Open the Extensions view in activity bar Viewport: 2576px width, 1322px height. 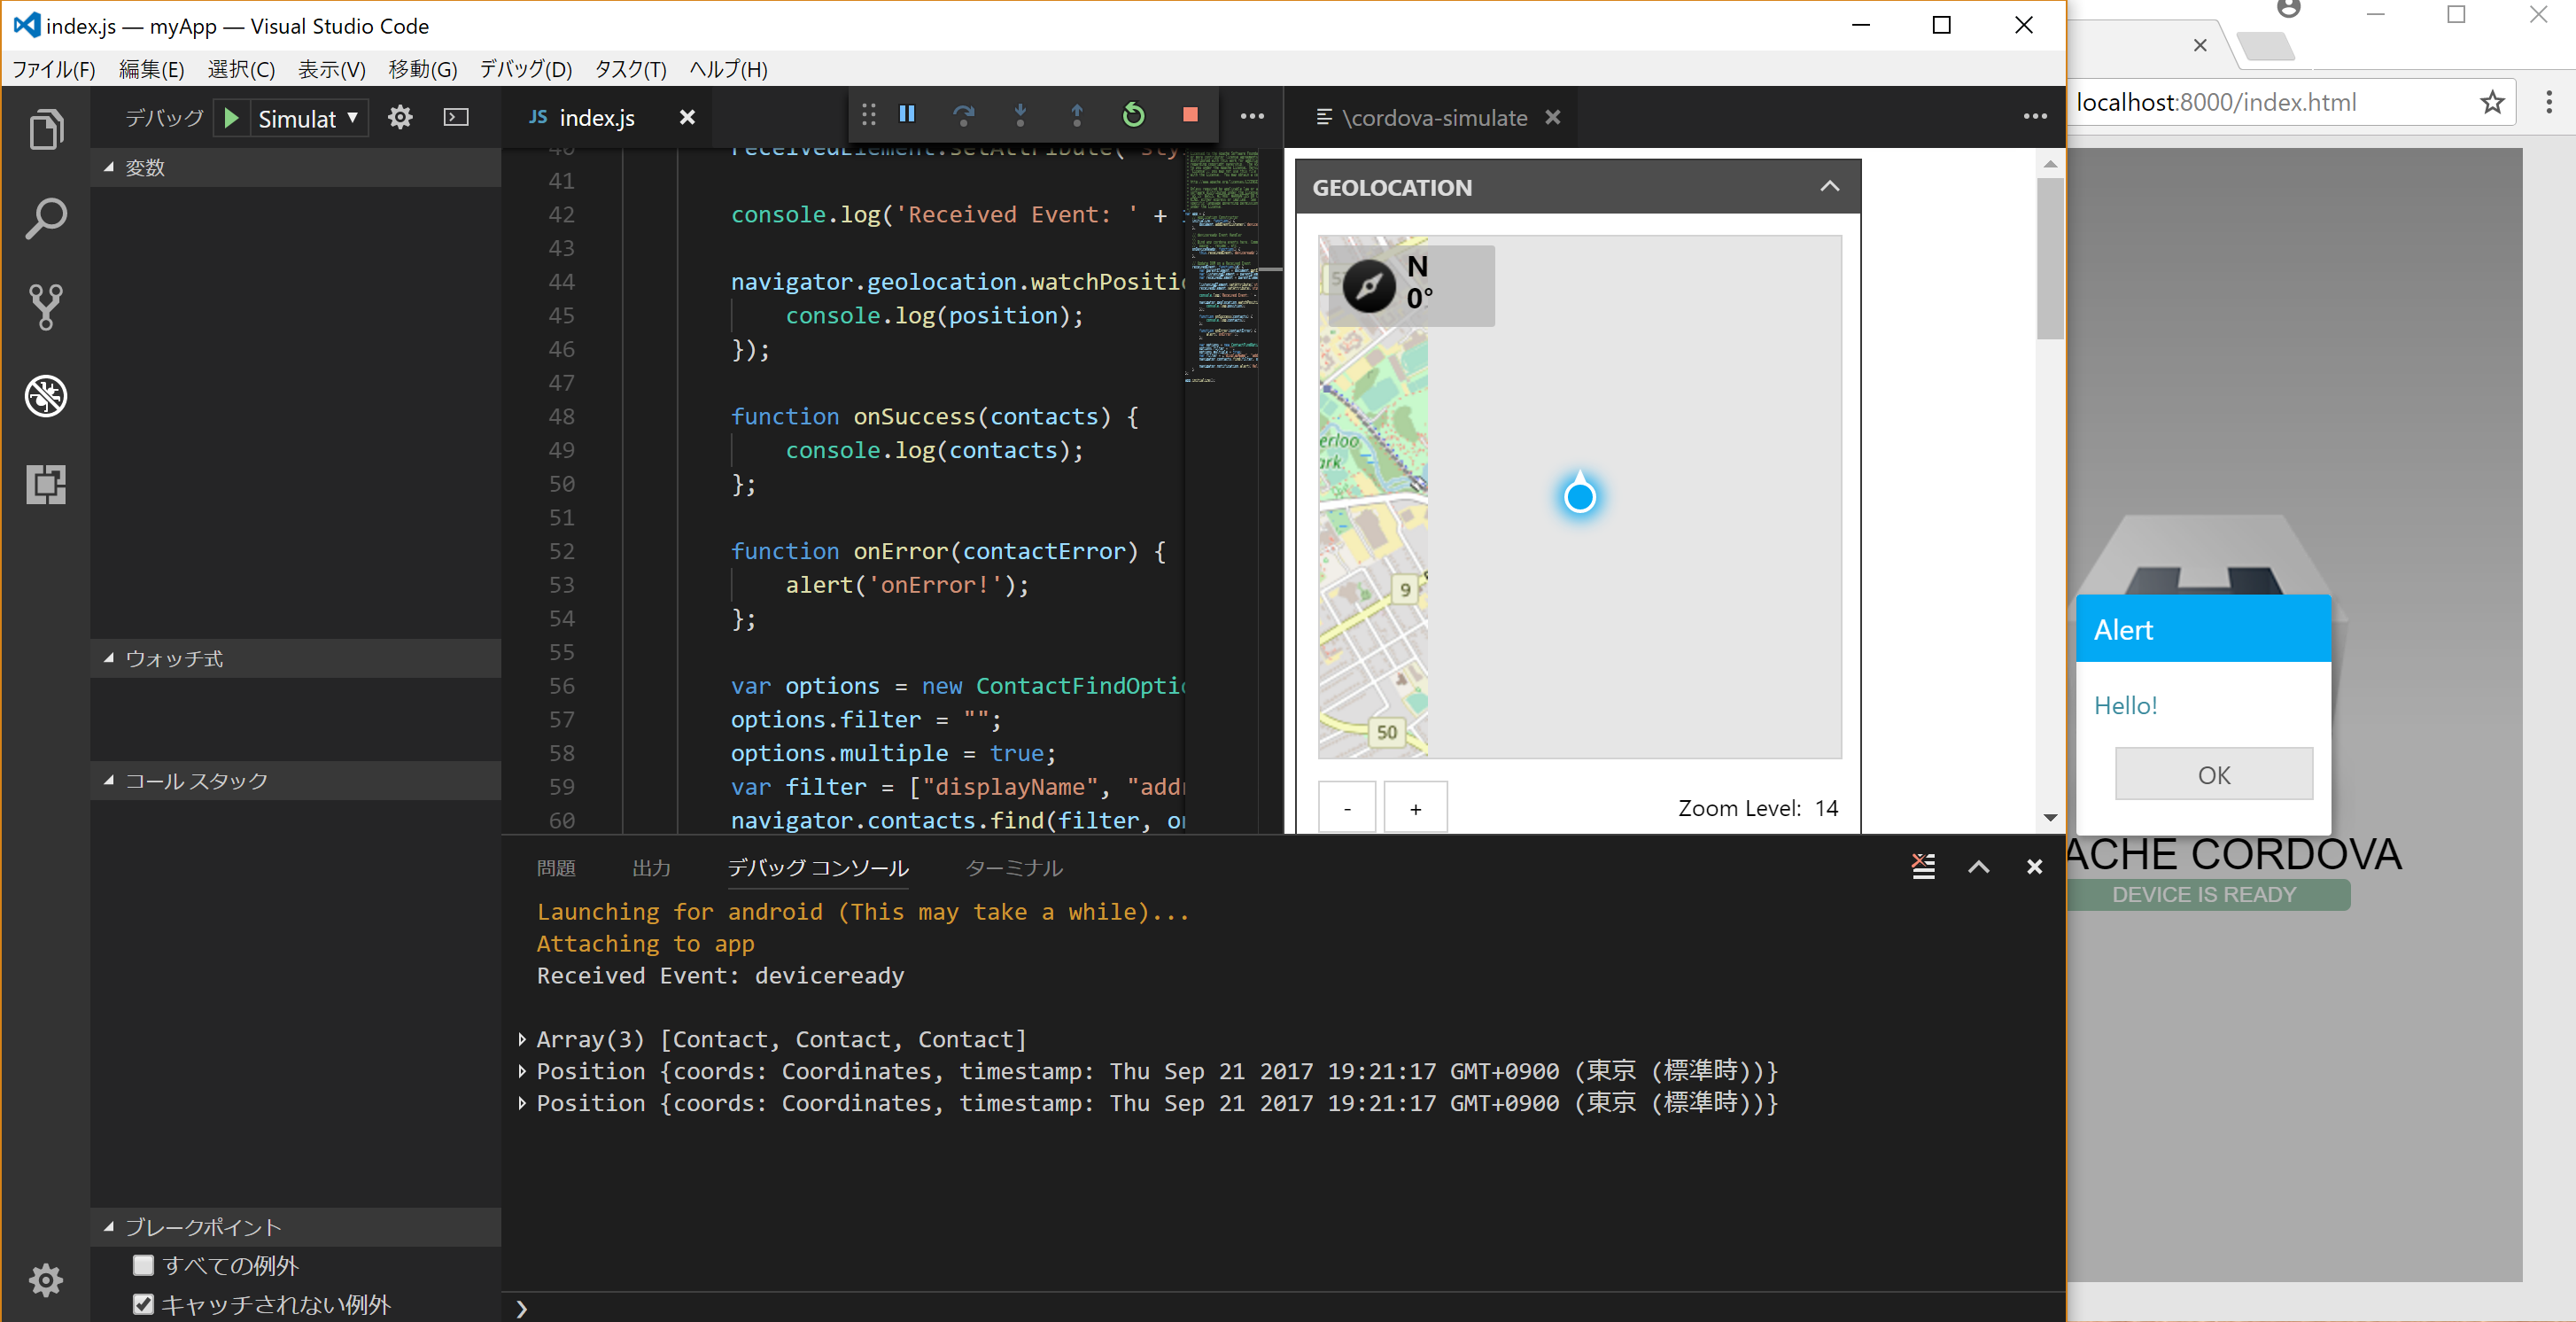[x=46, y=484]
